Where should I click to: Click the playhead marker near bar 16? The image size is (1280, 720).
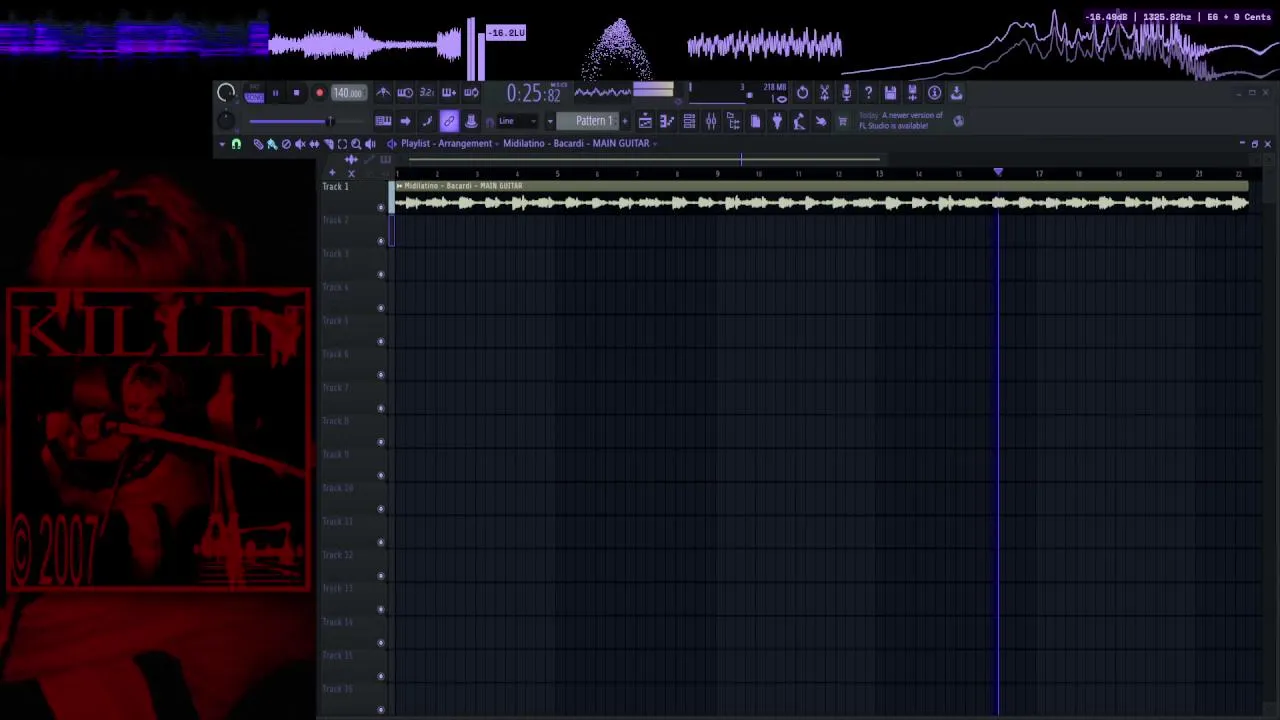998,174
